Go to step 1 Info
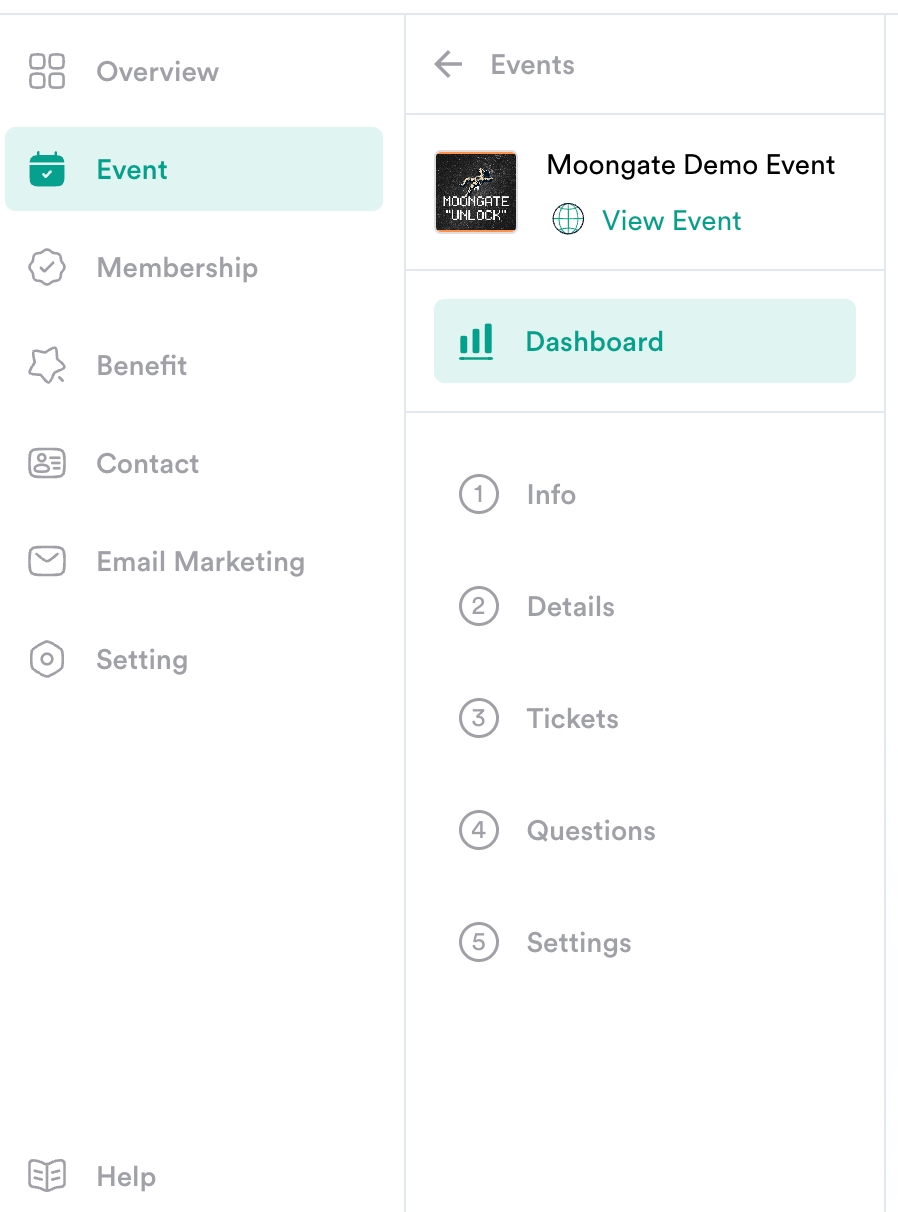Image resolution: width=898 pixels, height=1212 pixels. [x=550, y=494]
